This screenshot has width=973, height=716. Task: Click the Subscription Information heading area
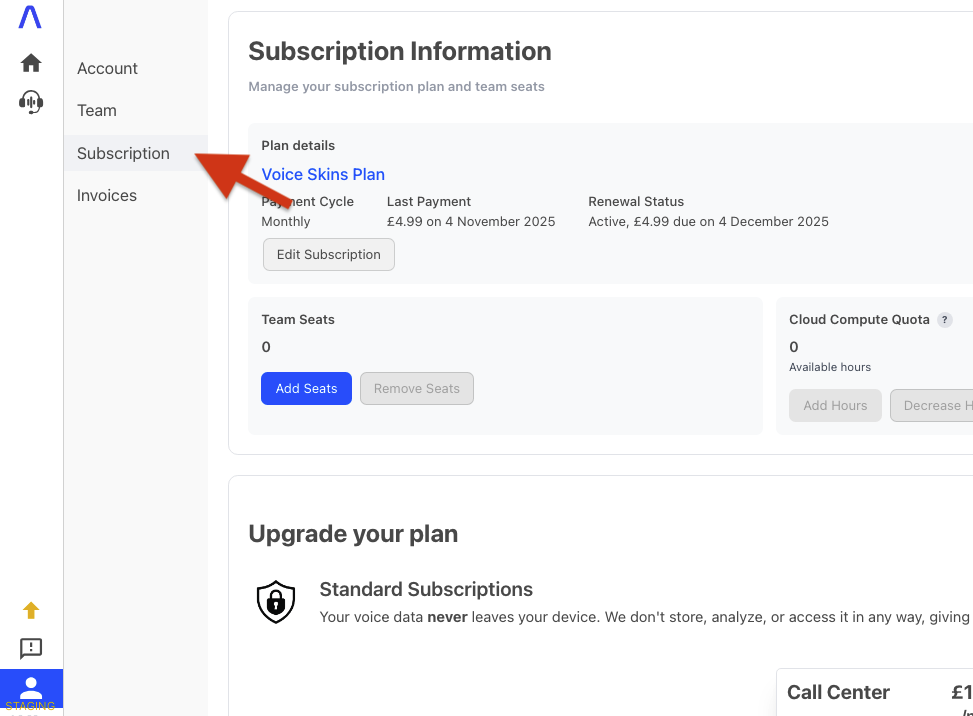click(399, 51)
